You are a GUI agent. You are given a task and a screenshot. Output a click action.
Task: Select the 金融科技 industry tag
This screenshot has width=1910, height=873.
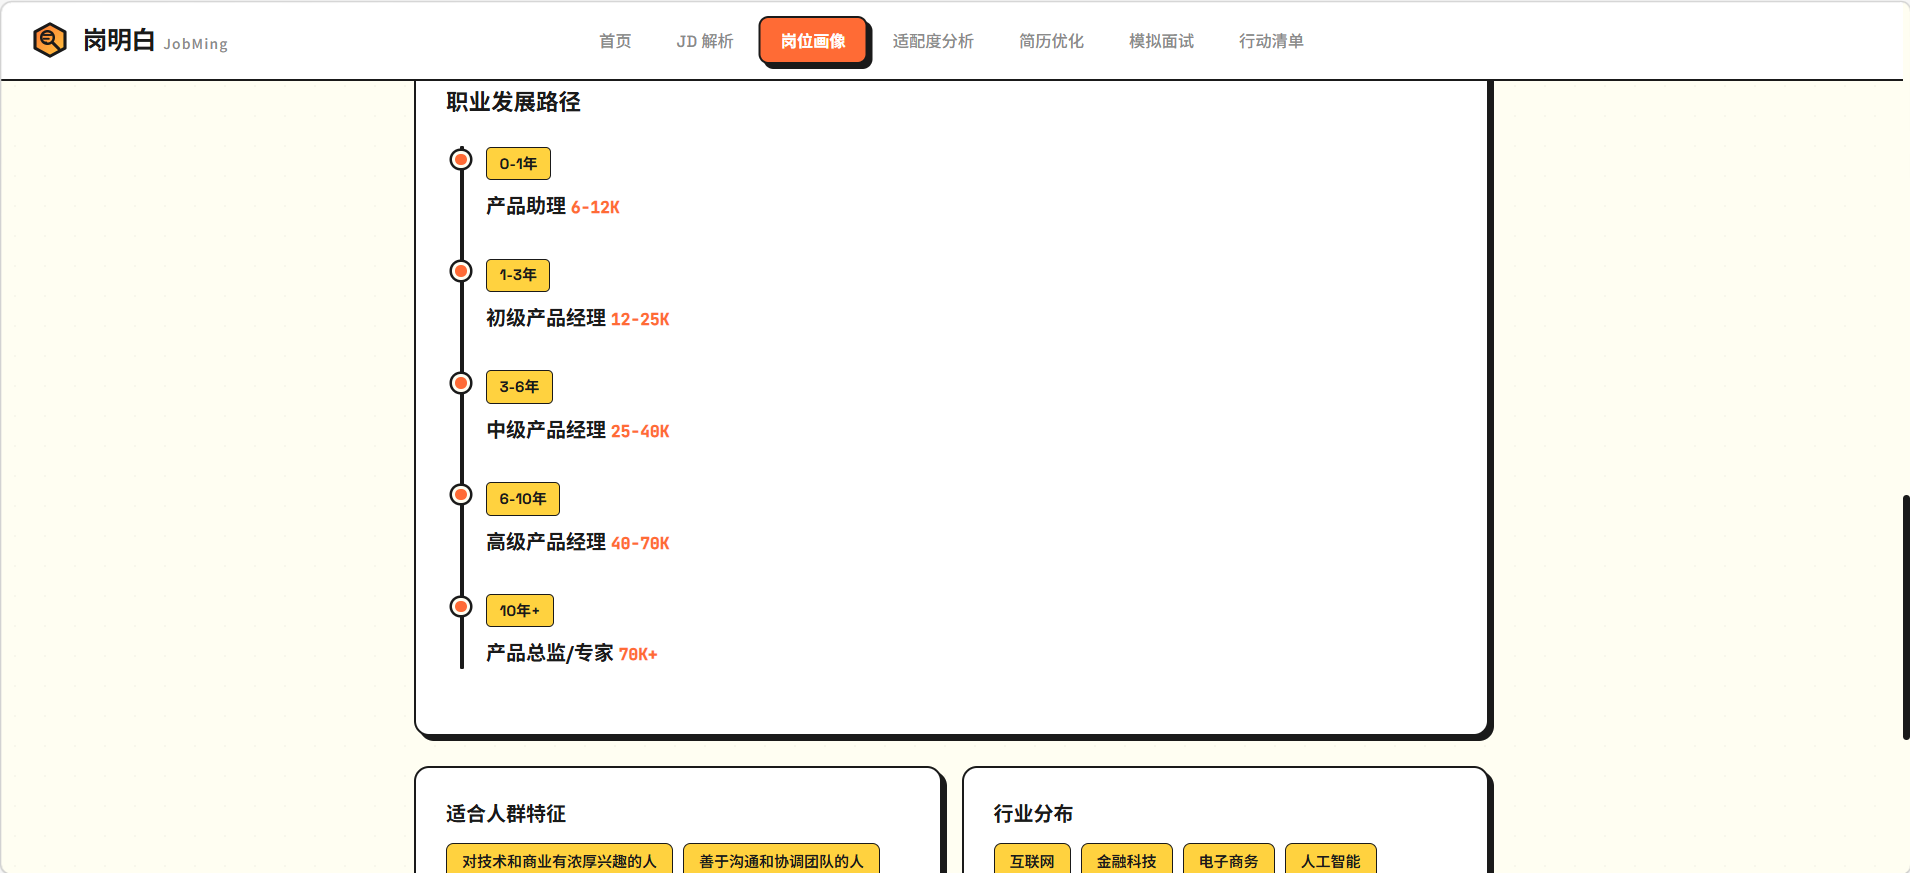point(1126,860)
